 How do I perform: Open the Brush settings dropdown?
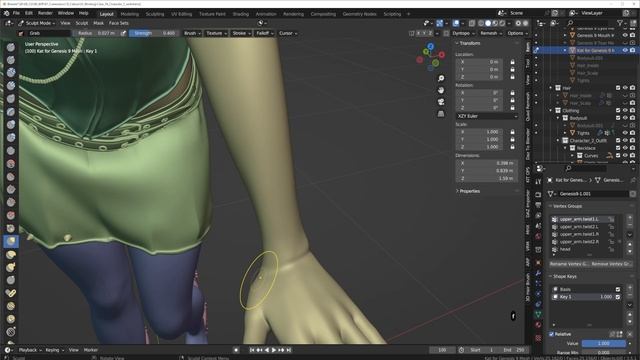(x=192, y=33)
